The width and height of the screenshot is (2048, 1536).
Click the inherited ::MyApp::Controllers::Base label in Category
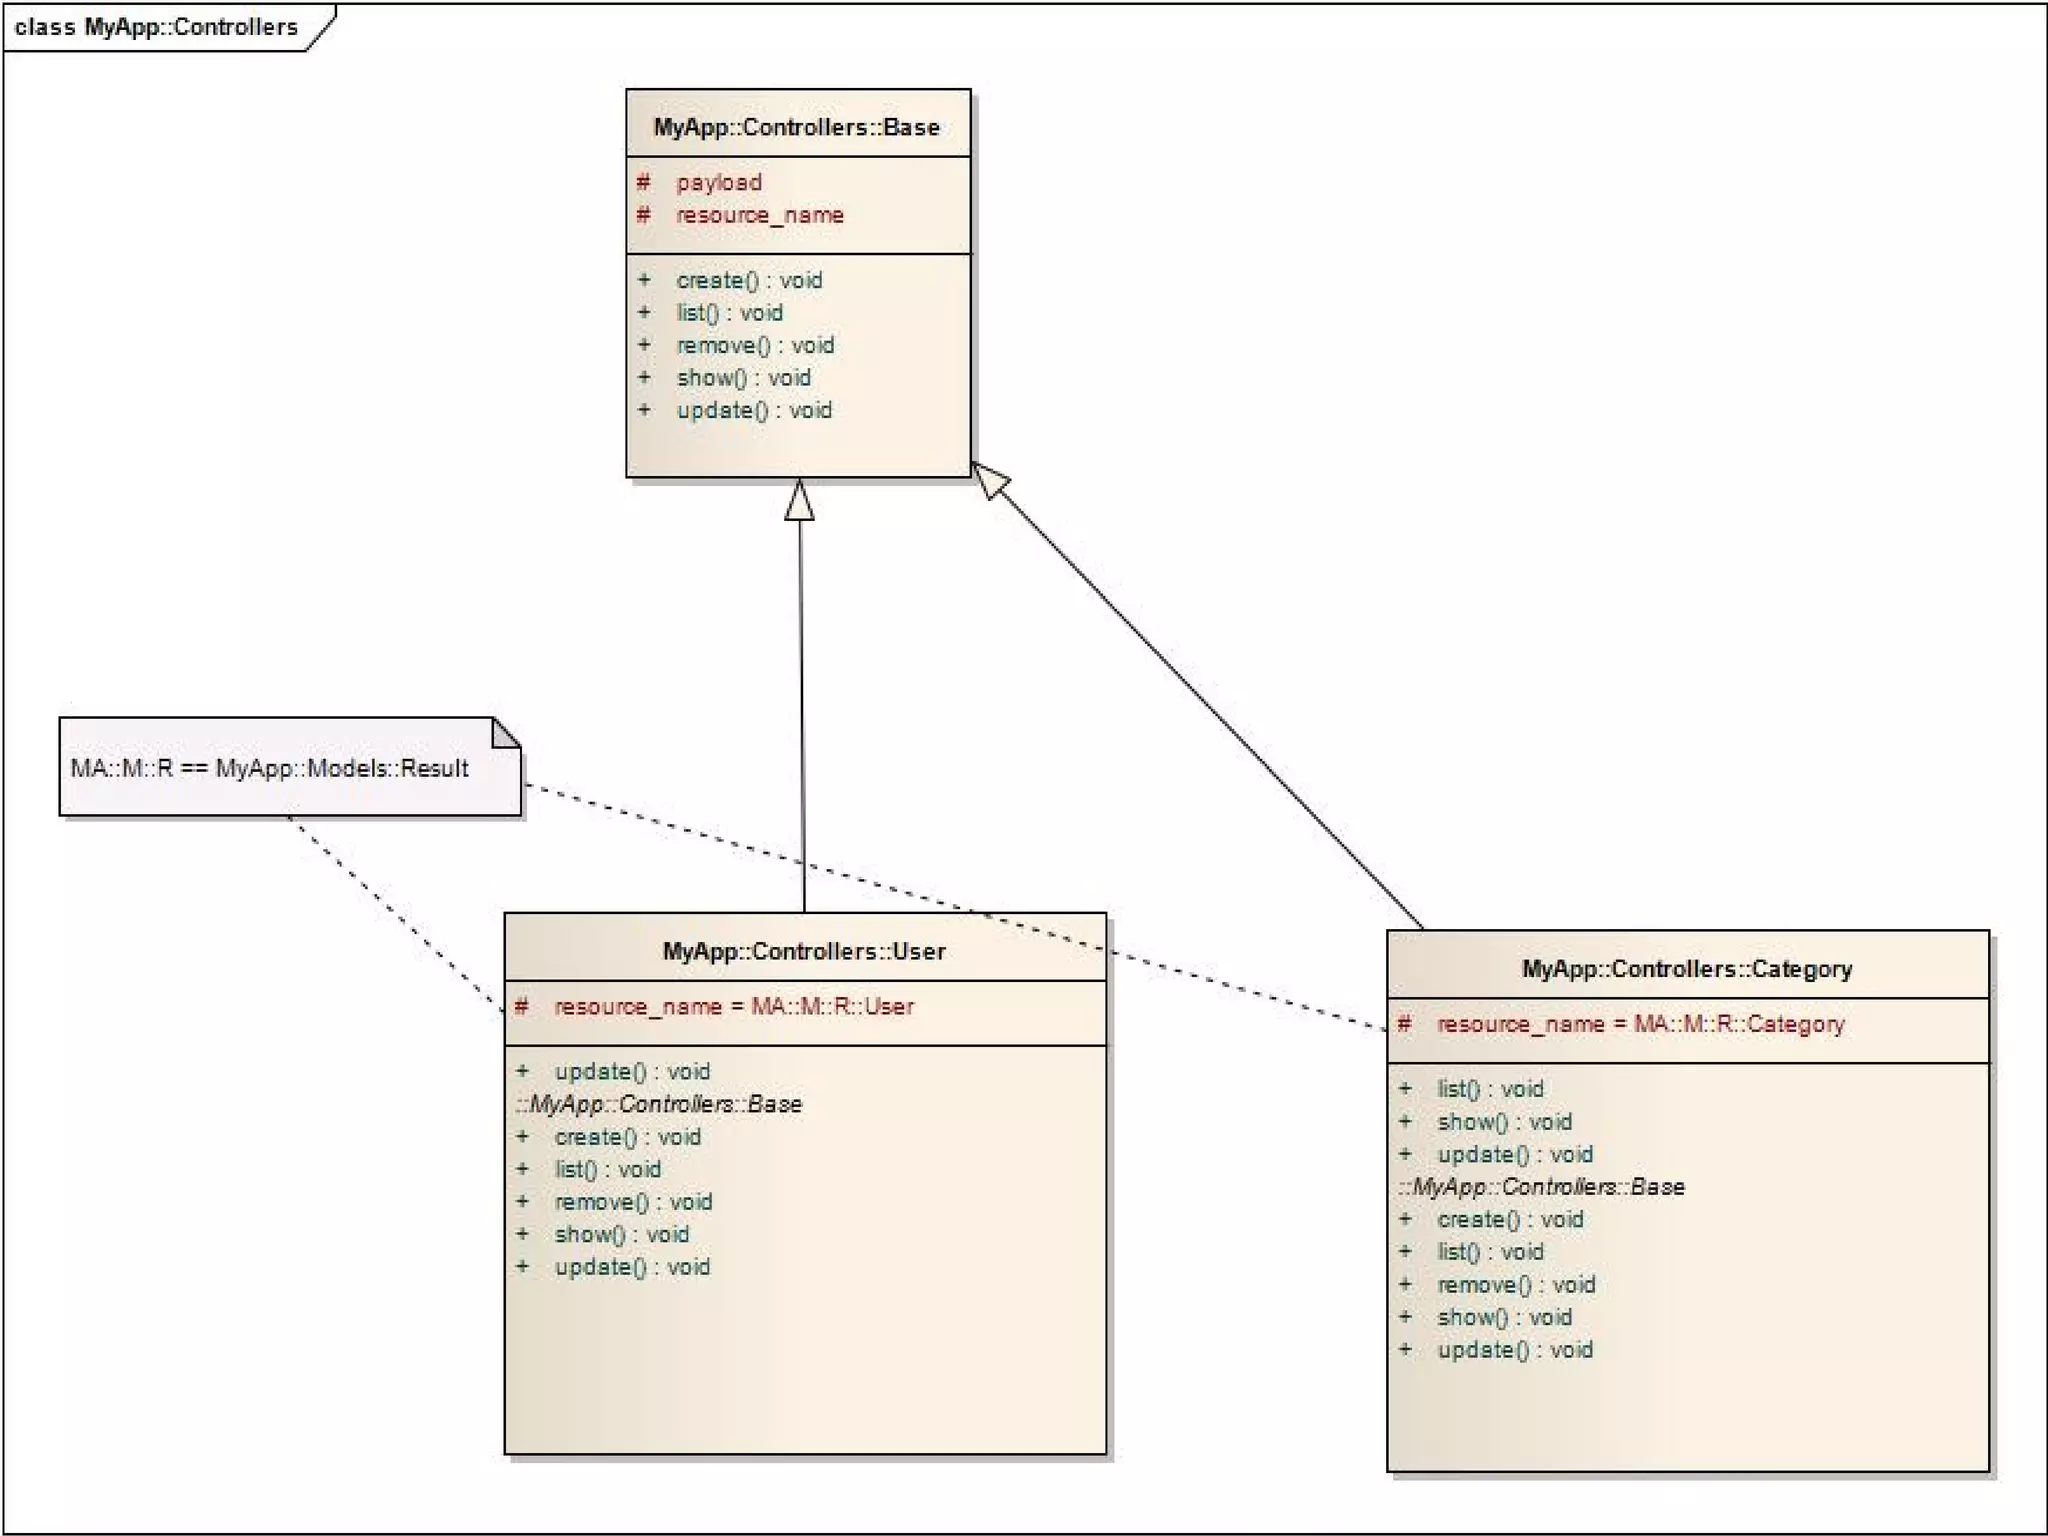[x=1541, y=1187]
